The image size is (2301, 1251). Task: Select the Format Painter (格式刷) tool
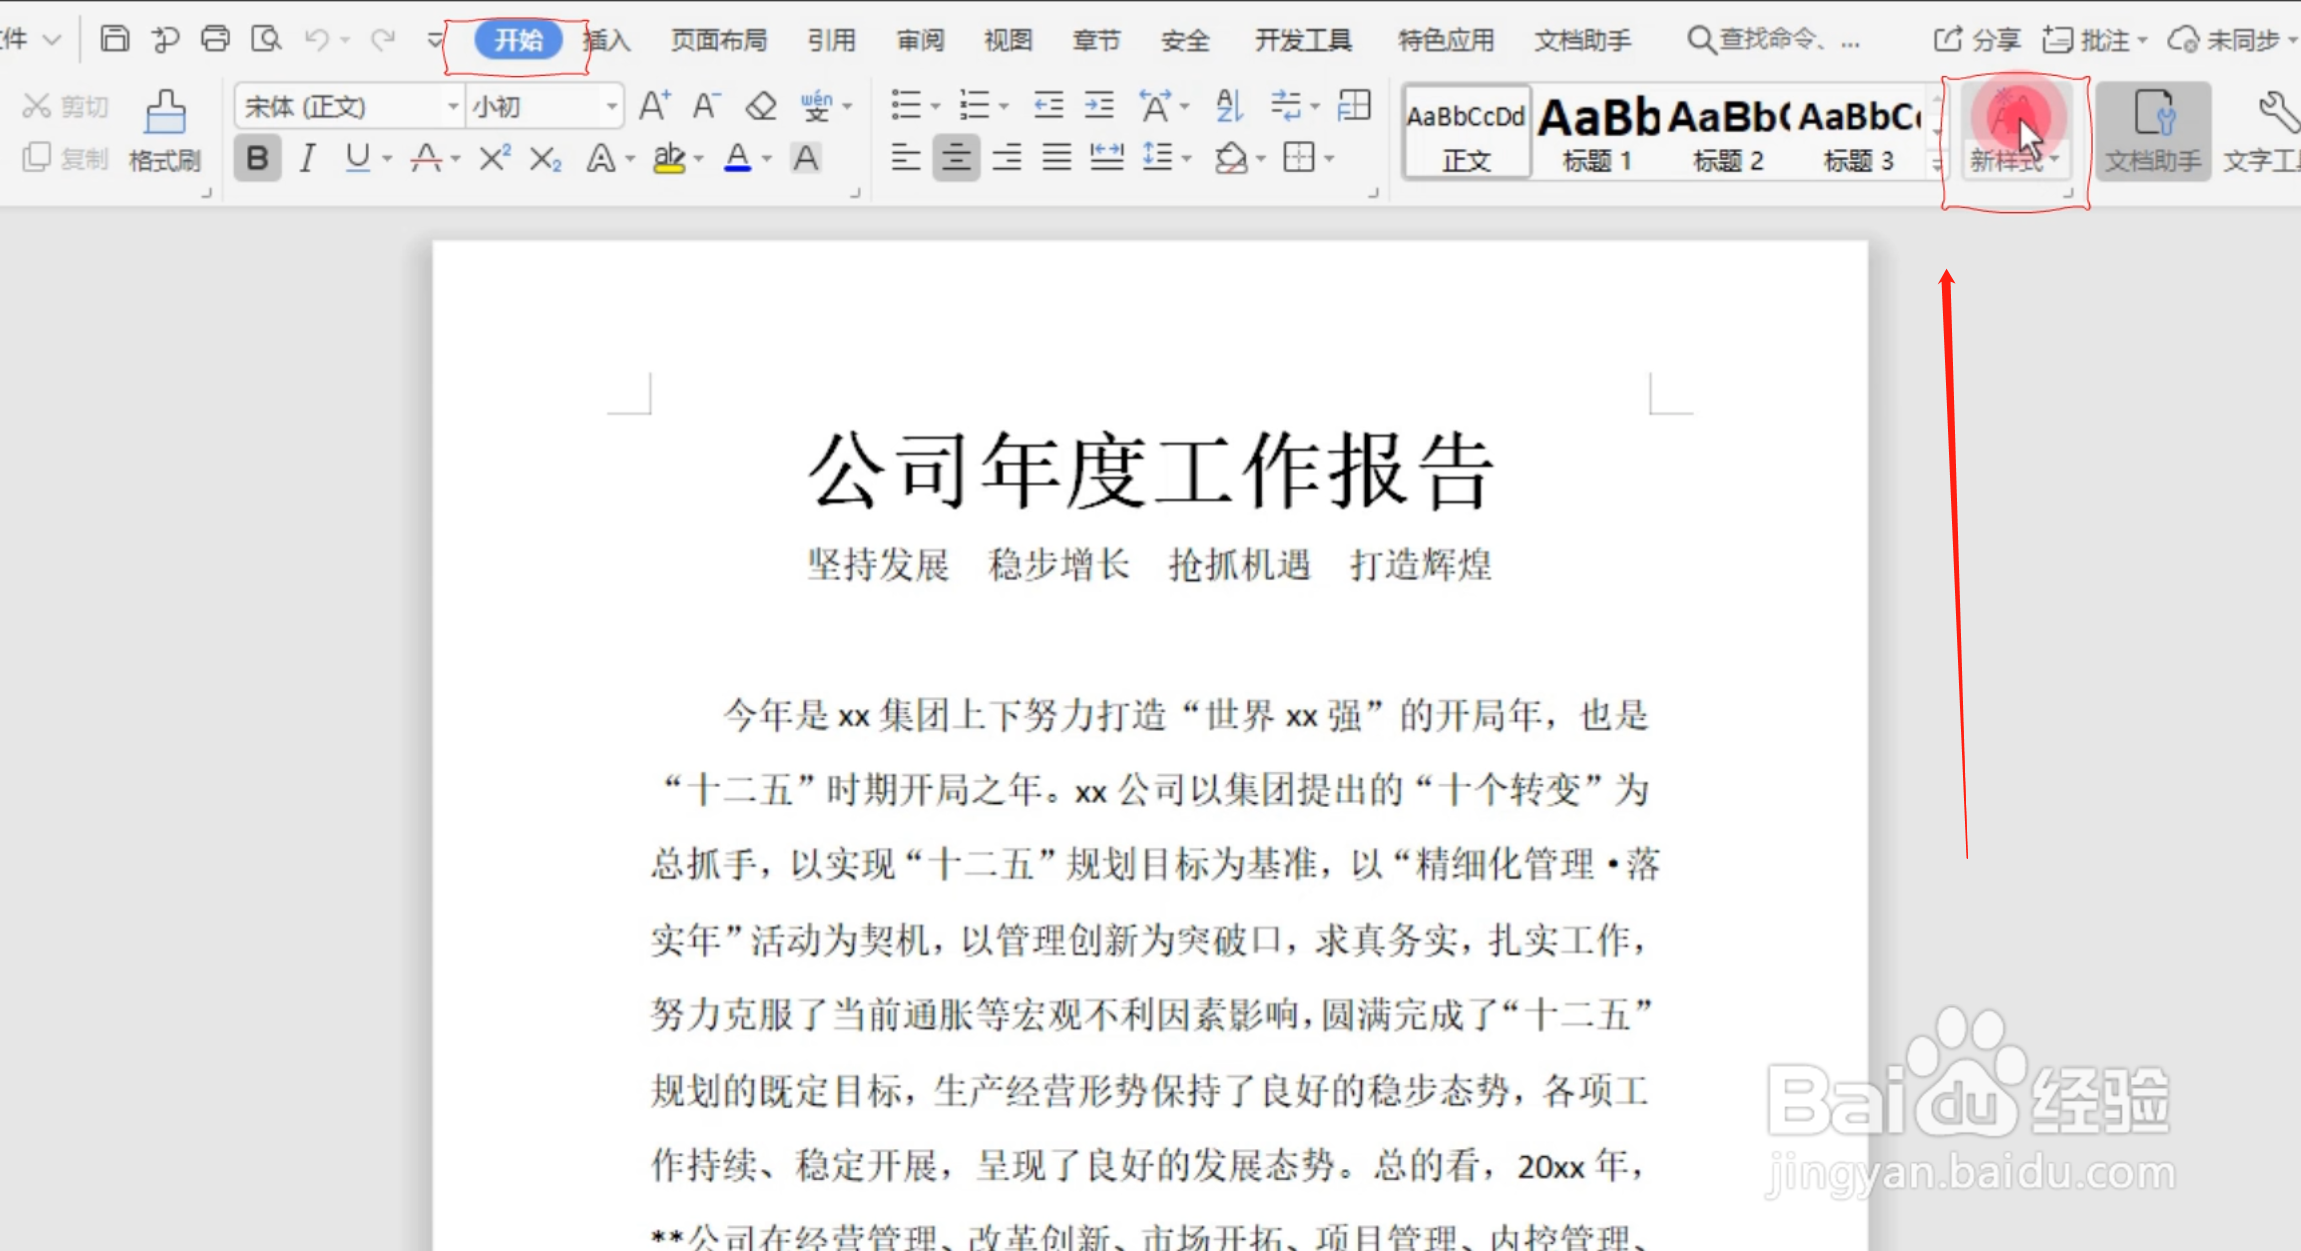pyautogui.click(x=163, y=130)
